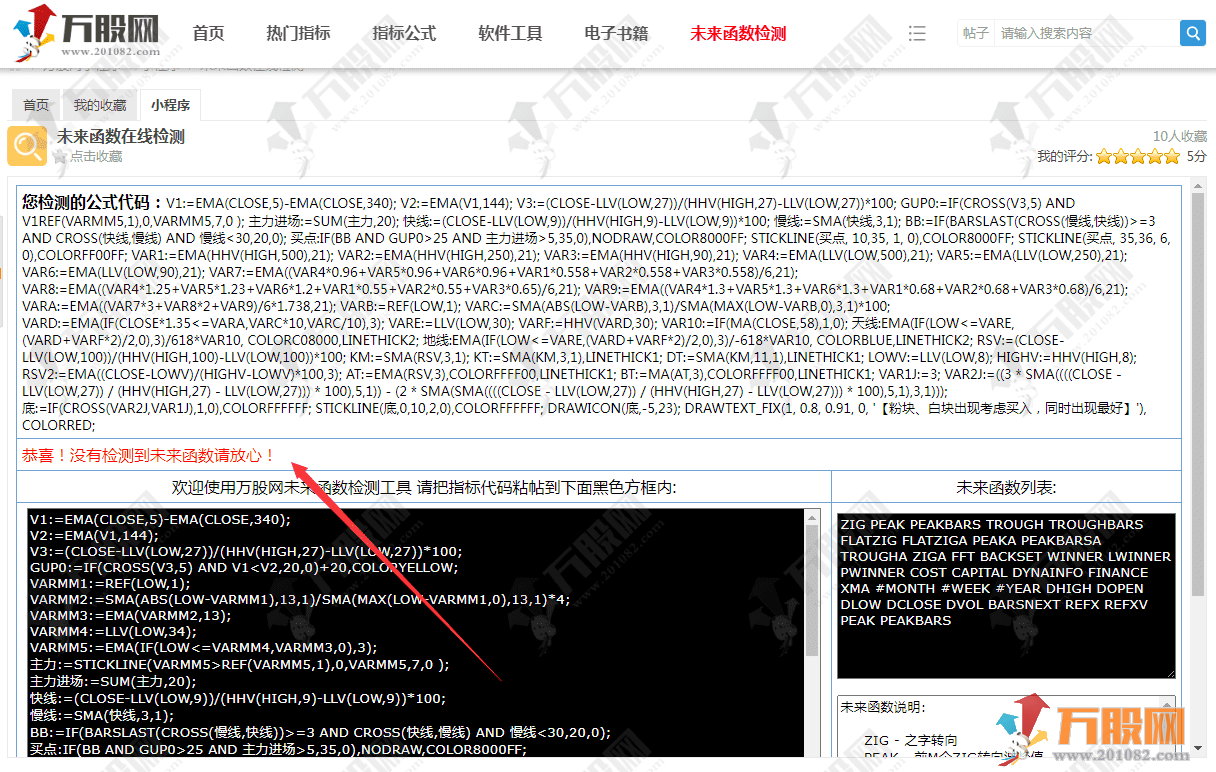The height and width of the screenshot is (772, 1216).
Task: Click the 您检测的公式代码 heading
Action: click(x=92, y=201)
